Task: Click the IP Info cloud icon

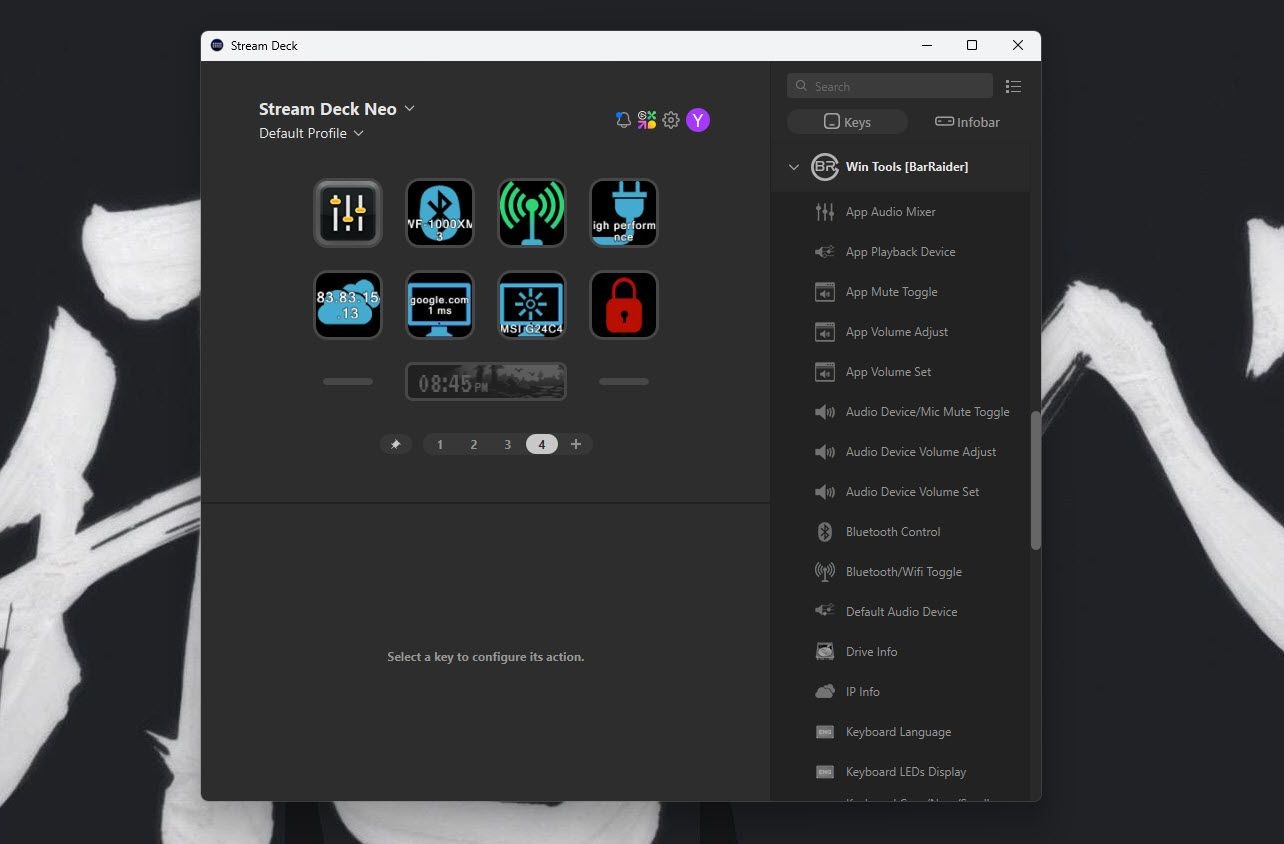Action: click(x=825, y=692)
